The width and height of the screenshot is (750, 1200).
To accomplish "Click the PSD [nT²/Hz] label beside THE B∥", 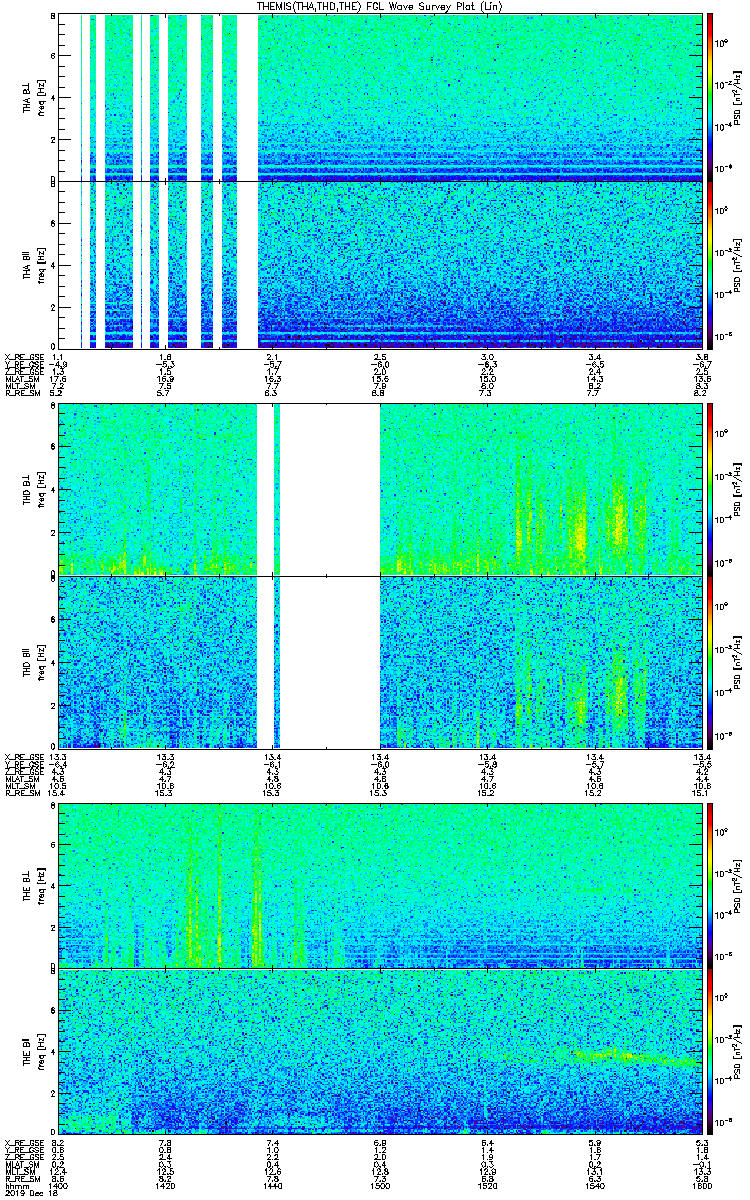I will 738,1052.
